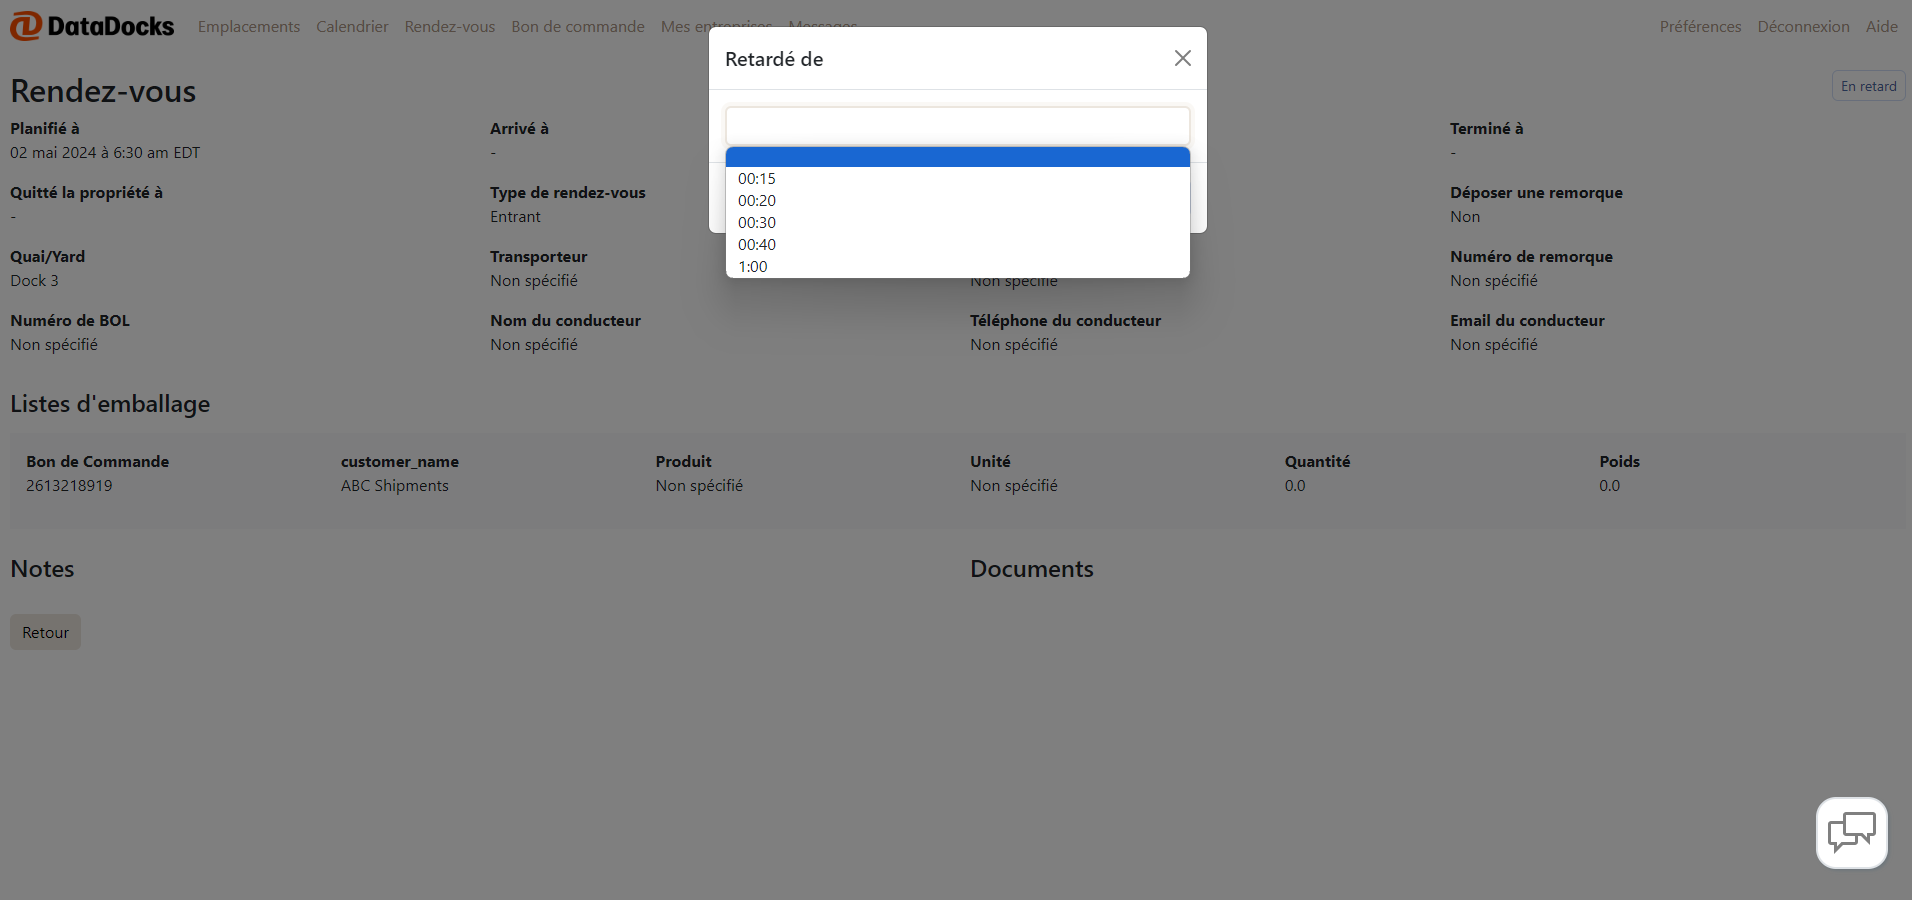Open Préférences in the top bar
The image size is (1912, 900).
(1700, 26)
